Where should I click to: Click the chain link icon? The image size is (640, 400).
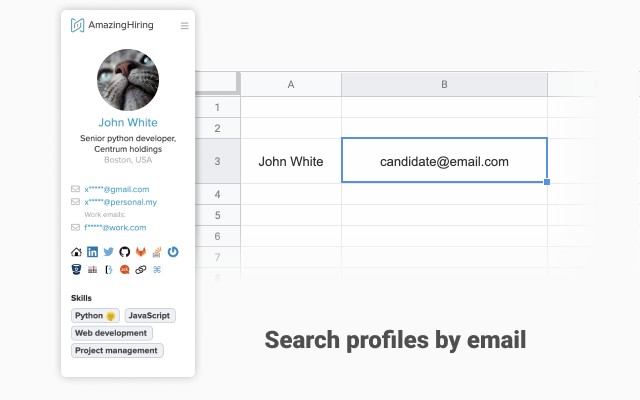pyautogui.click(x=141, y=269)
